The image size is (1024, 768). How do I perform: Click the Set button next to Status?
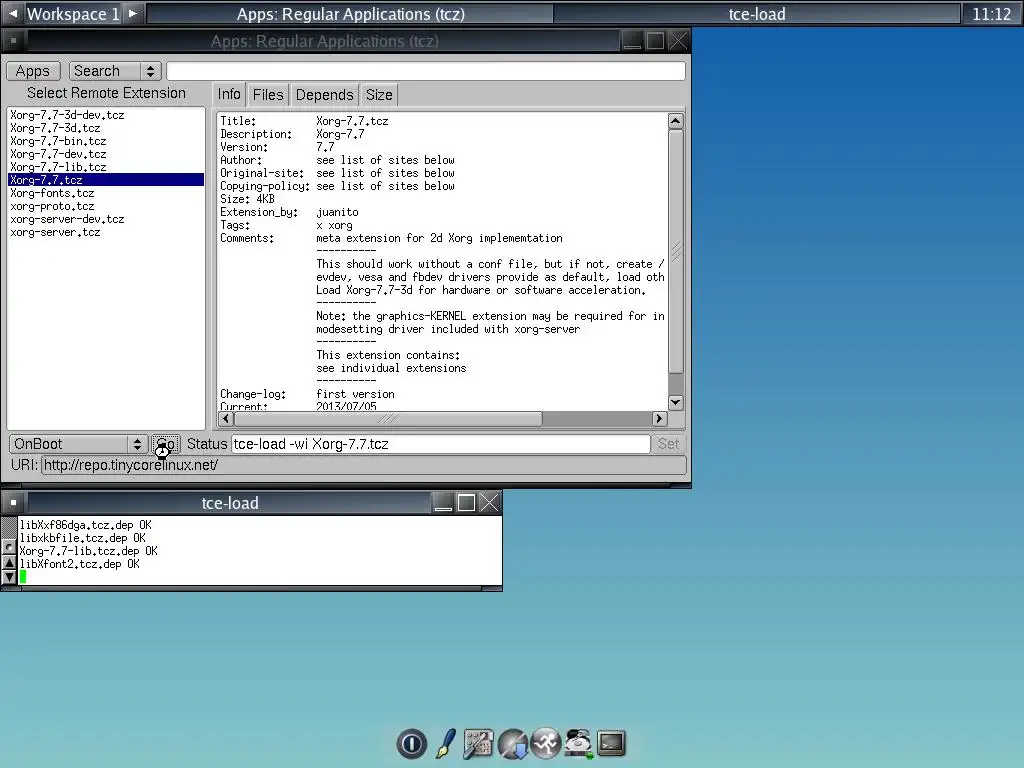[668, 444]
